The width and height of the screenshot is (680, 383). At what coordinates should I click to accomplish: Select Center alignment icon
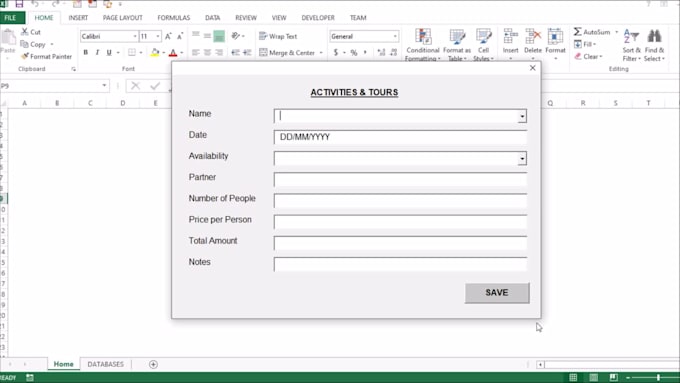click(207, 52)
